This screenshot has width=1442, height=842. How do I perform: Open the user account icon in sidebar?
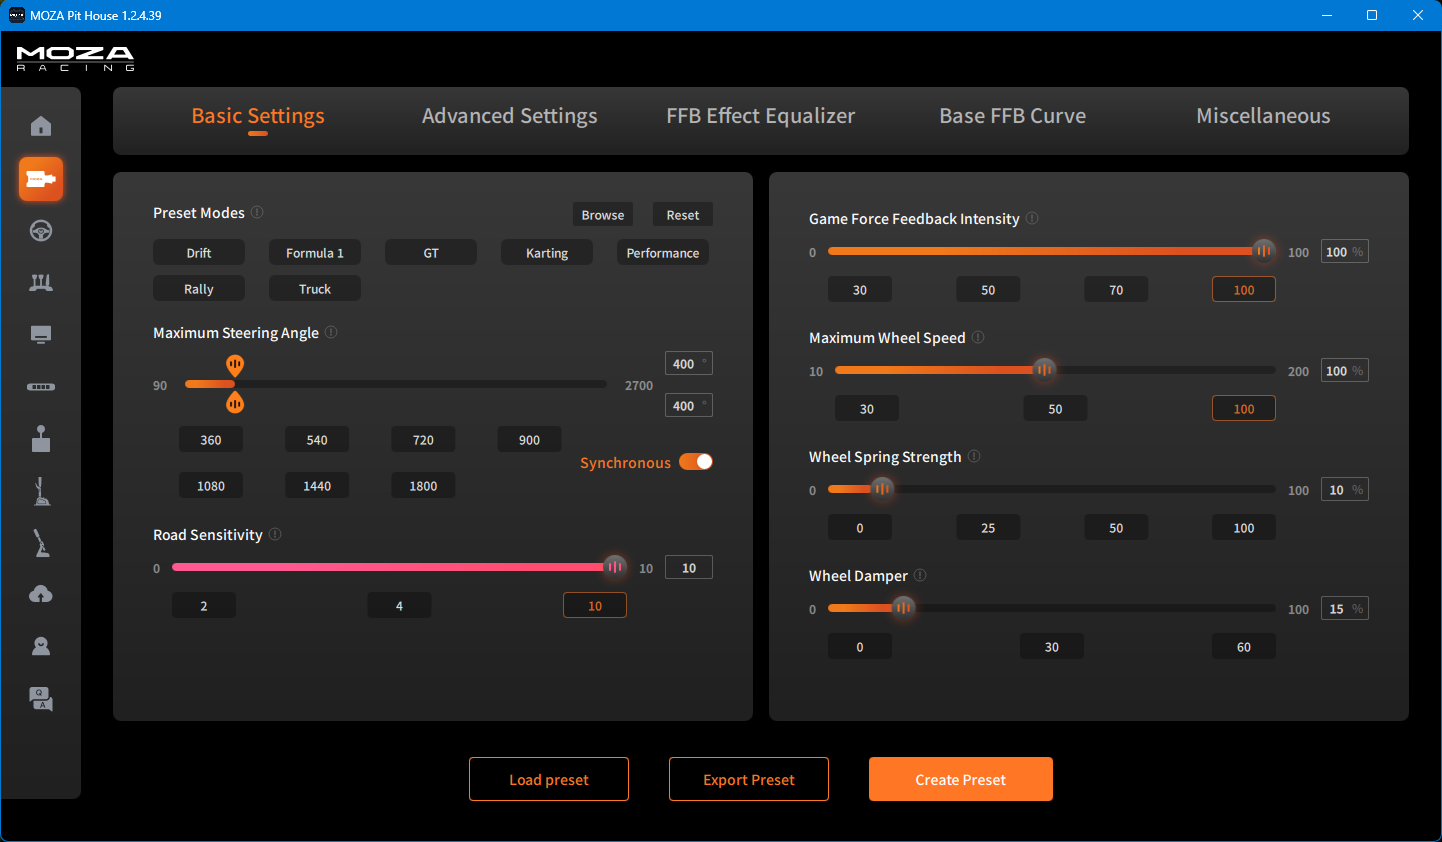(x=41, y=647)
